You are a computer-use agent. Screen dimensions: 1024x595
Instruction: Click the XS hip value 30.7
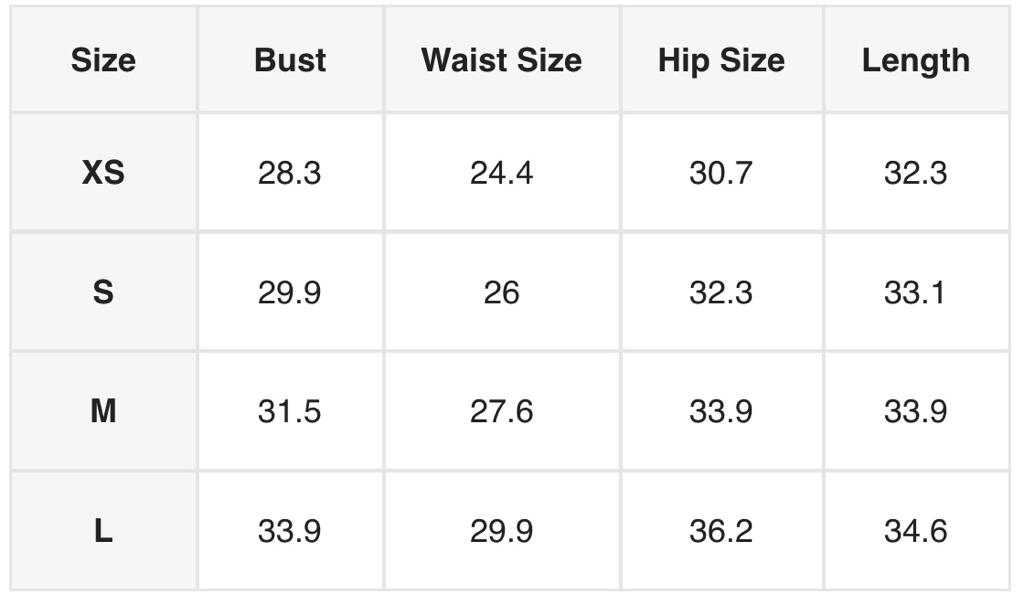721,173
